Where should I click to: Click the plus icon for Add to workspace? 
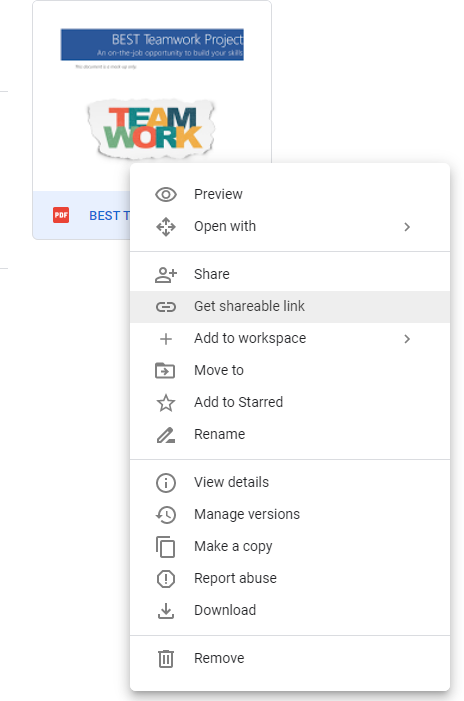click(166, 339)
